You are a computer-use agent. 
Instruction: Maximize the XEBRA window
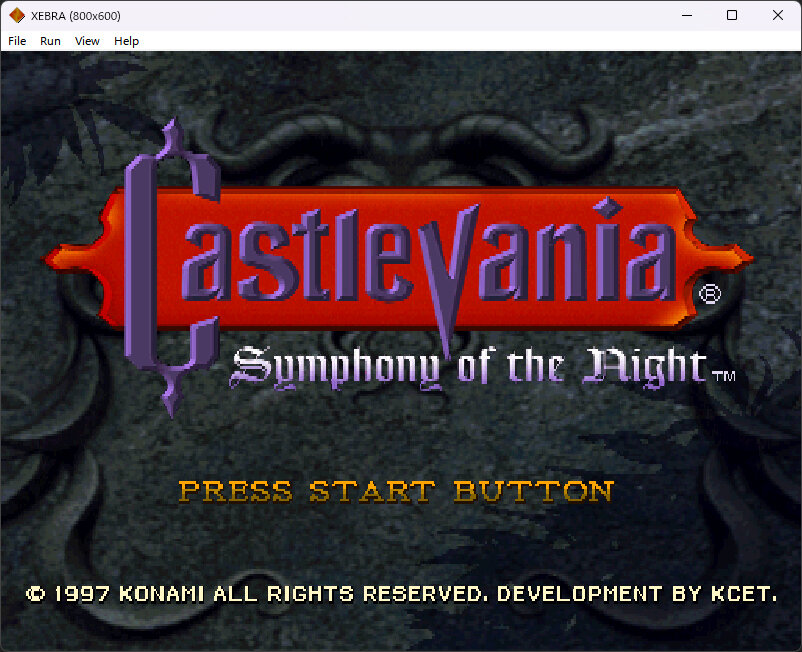(x=732, y=15)
